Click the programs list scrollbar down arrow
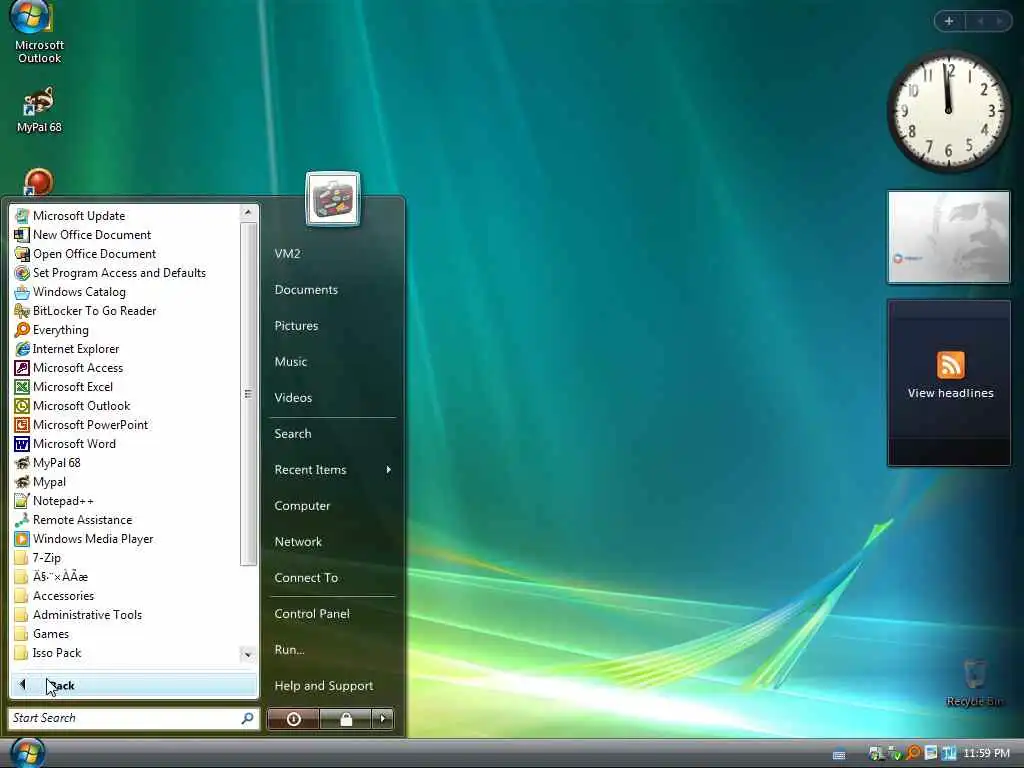This screenshot has width=1024, height=768. coord(248,654)
